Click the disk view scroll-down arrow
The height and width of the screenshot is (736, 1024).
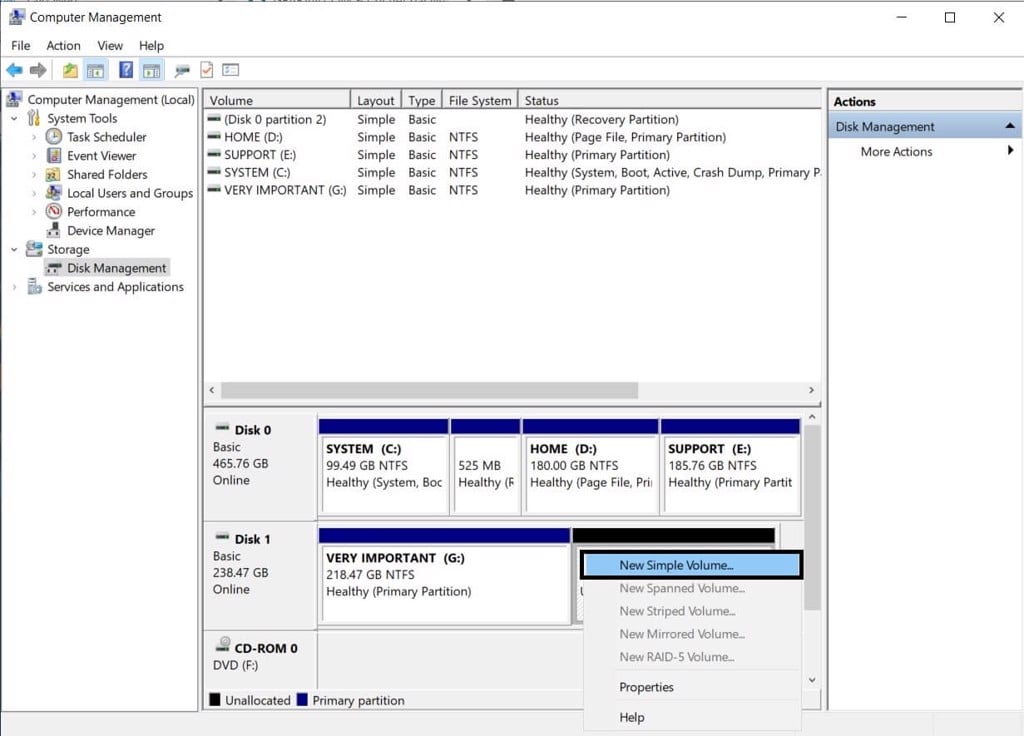click(812, 680)
